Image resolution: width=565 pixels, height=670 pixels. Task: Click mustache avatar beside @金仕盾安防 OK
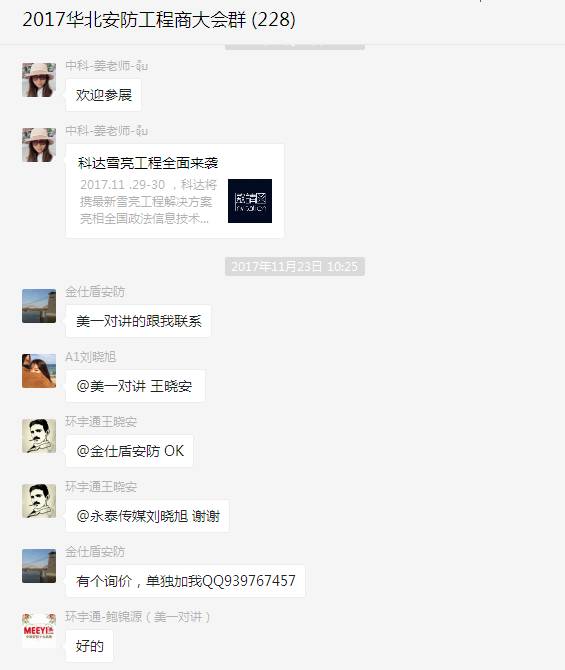tap(39, 436)
